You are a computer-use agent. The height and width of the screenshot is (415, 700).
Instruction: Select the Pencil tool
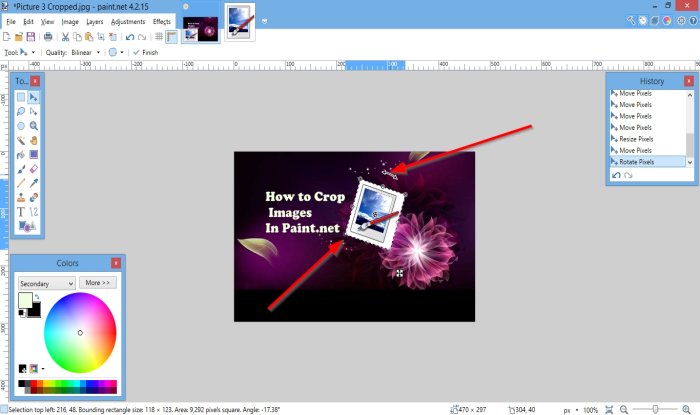pyautogui.click(x=21, y=183)
